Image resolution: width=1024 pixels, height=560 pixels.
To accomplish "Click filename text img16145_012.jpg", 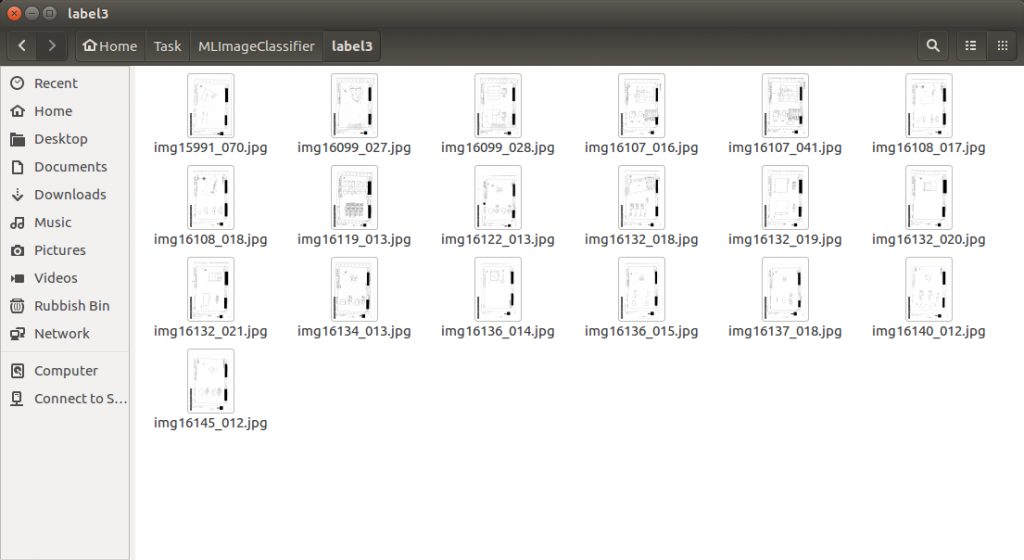I will [x=210, y=424].
